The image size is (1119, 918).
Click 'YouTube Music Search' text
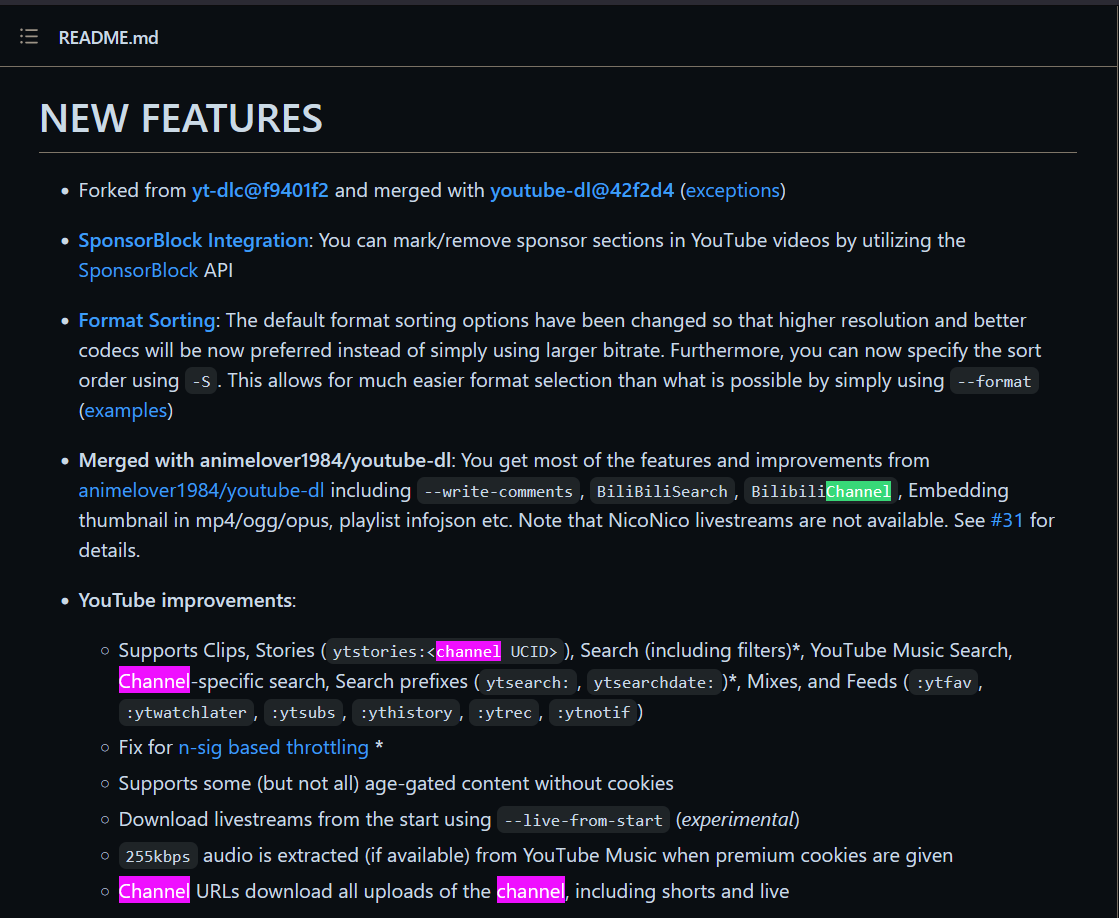[910, 650]
